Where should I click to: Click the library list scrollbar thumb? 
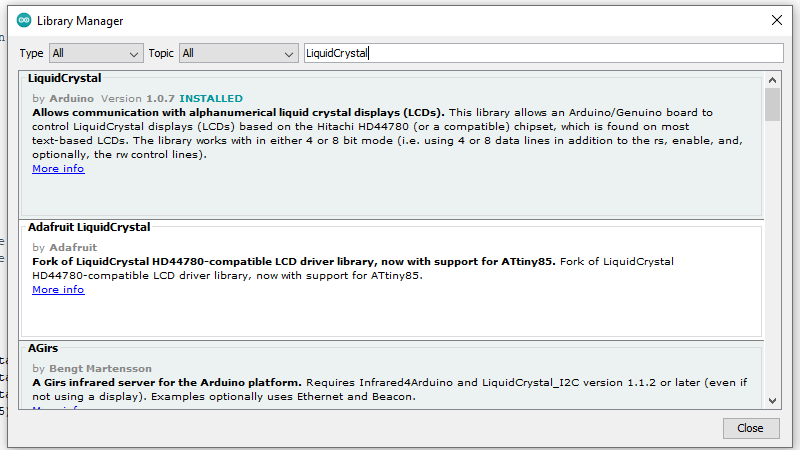pyautogui.click(x=772, y=105)
